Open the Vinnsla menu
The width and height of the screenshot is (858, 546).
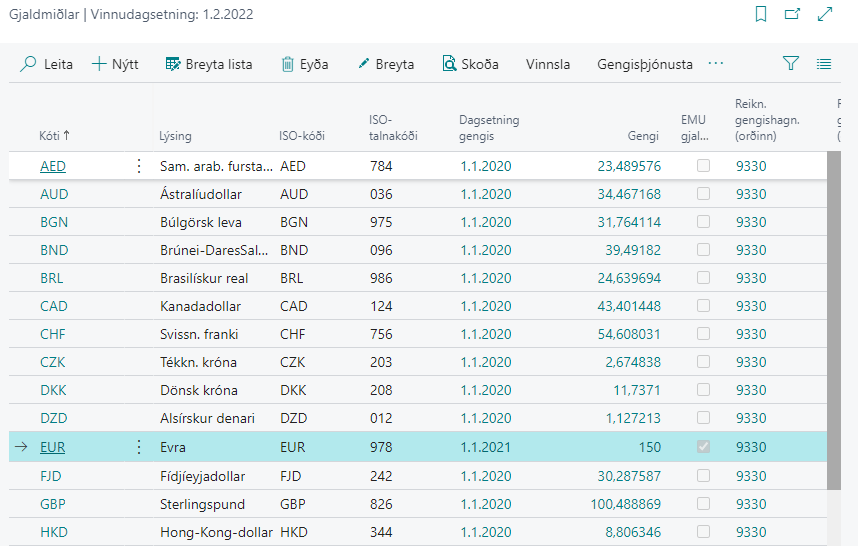coord(548,64)
